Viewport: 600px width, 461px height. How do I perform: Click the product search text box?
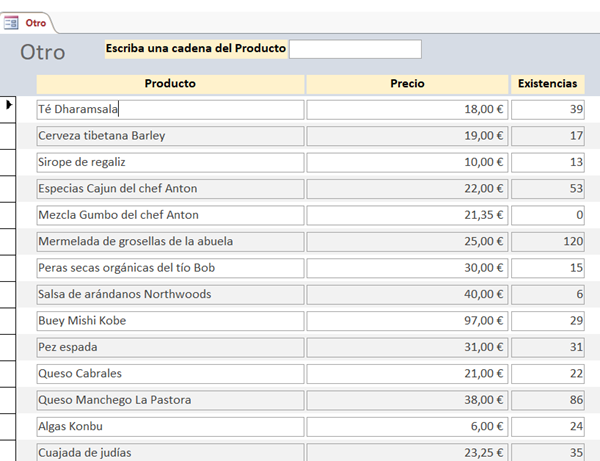tap(355, 49)
